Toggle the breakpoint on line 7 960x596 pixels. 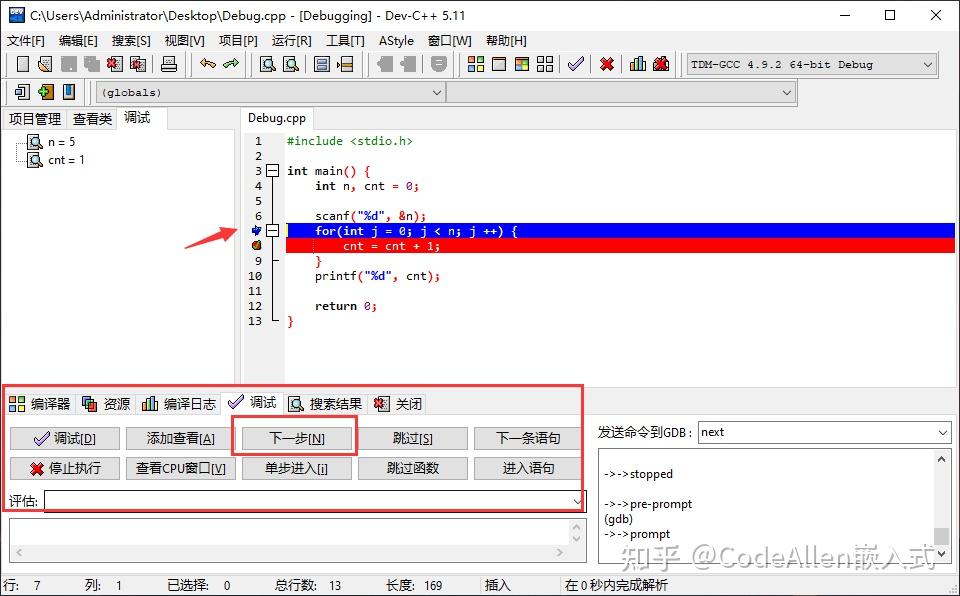(257, 229)
